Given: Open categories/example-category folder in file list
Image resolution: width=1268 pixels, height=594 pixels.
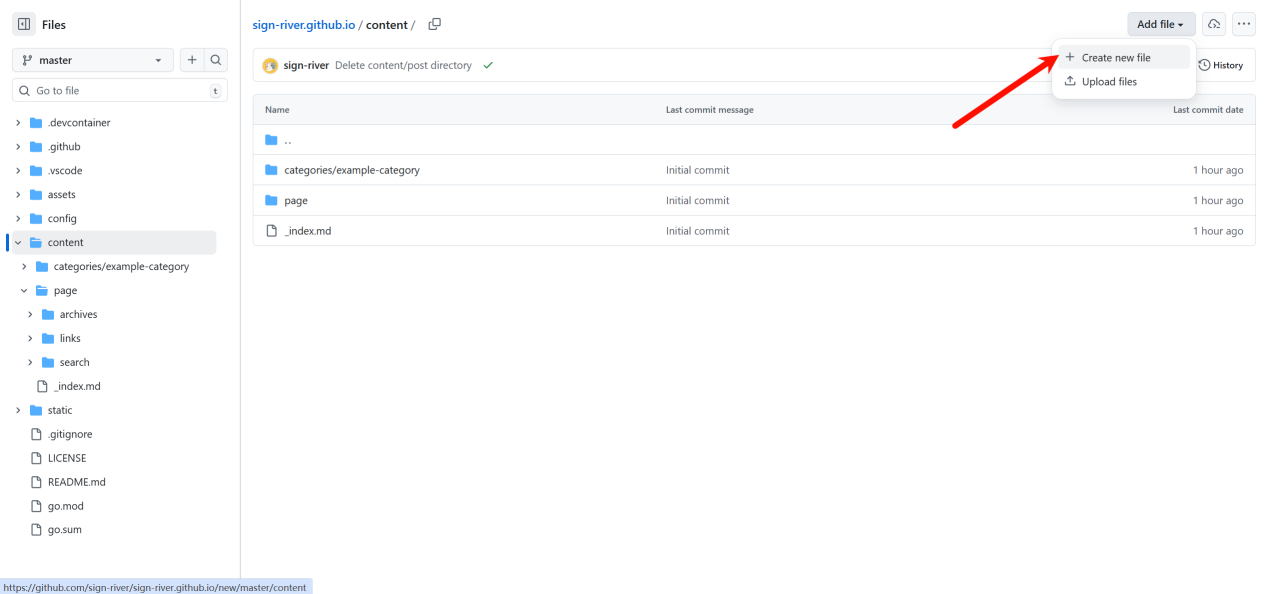Looking at the screenshot, I should pos(352,170).
